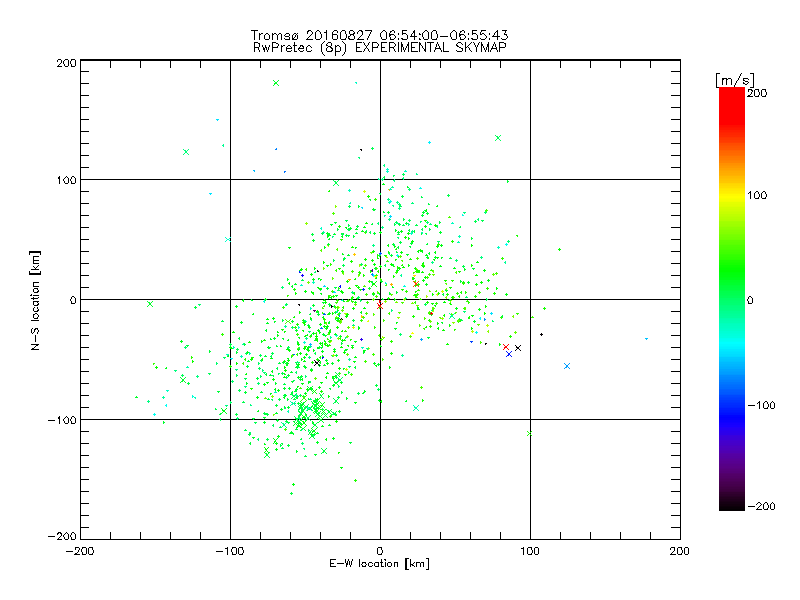
Task: Select the -100 label on the colorbar
Action: 761,405
